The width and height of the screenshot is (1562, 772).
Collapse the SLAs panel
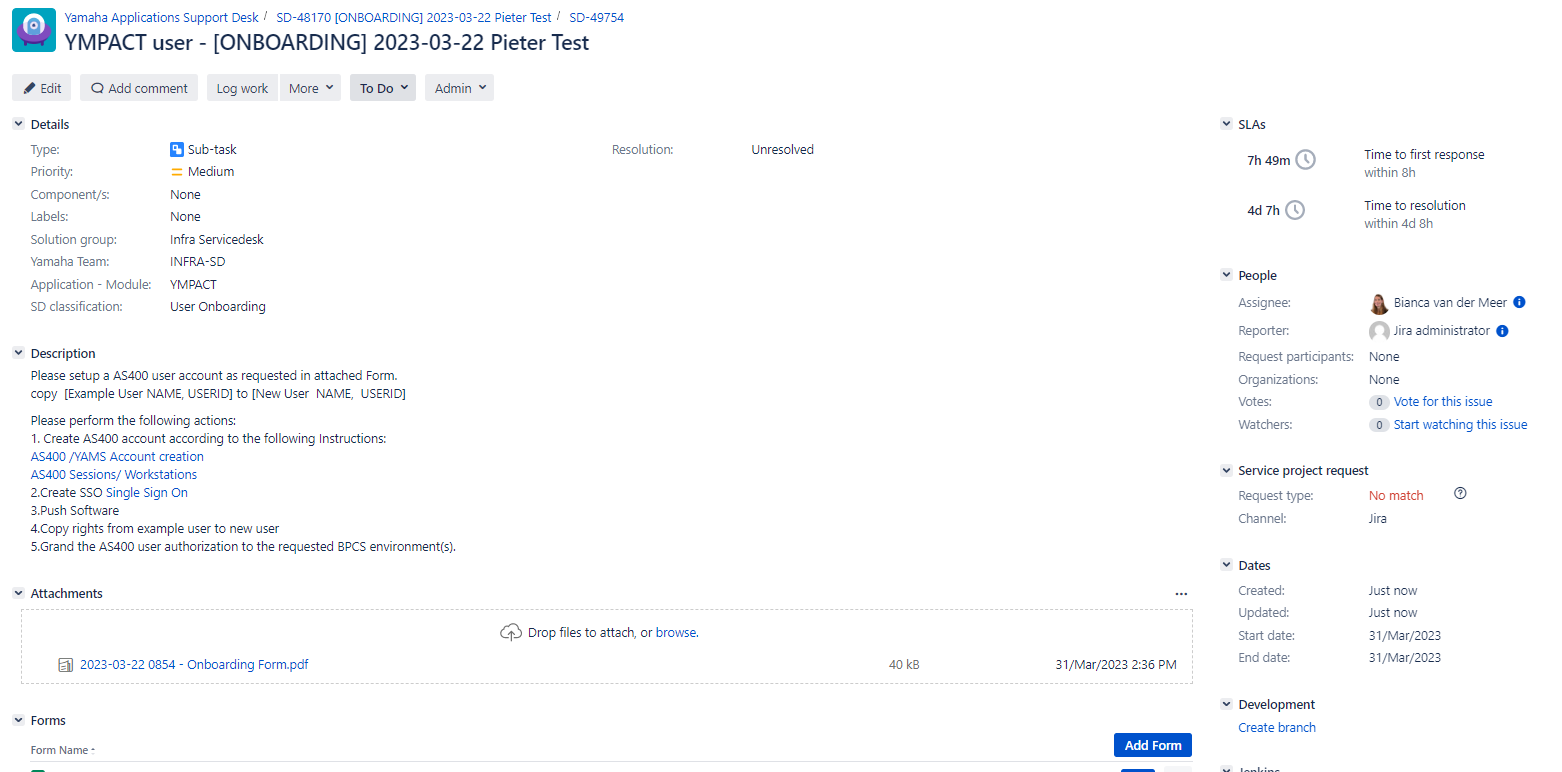[1227, 124]
